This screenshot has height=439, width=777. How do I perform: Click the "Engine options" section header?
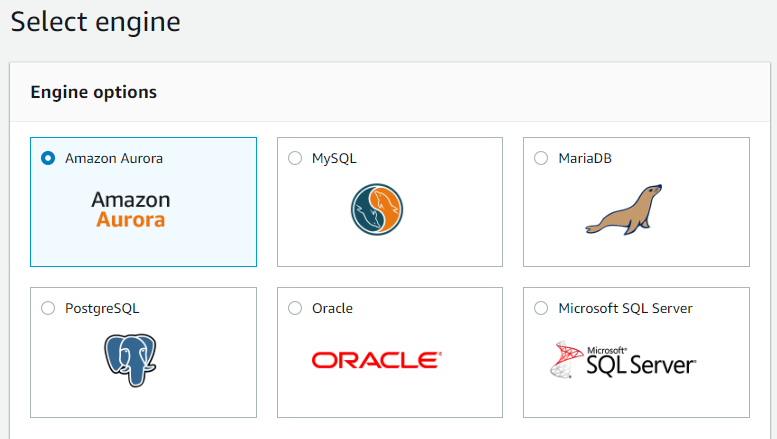point(94,92)
